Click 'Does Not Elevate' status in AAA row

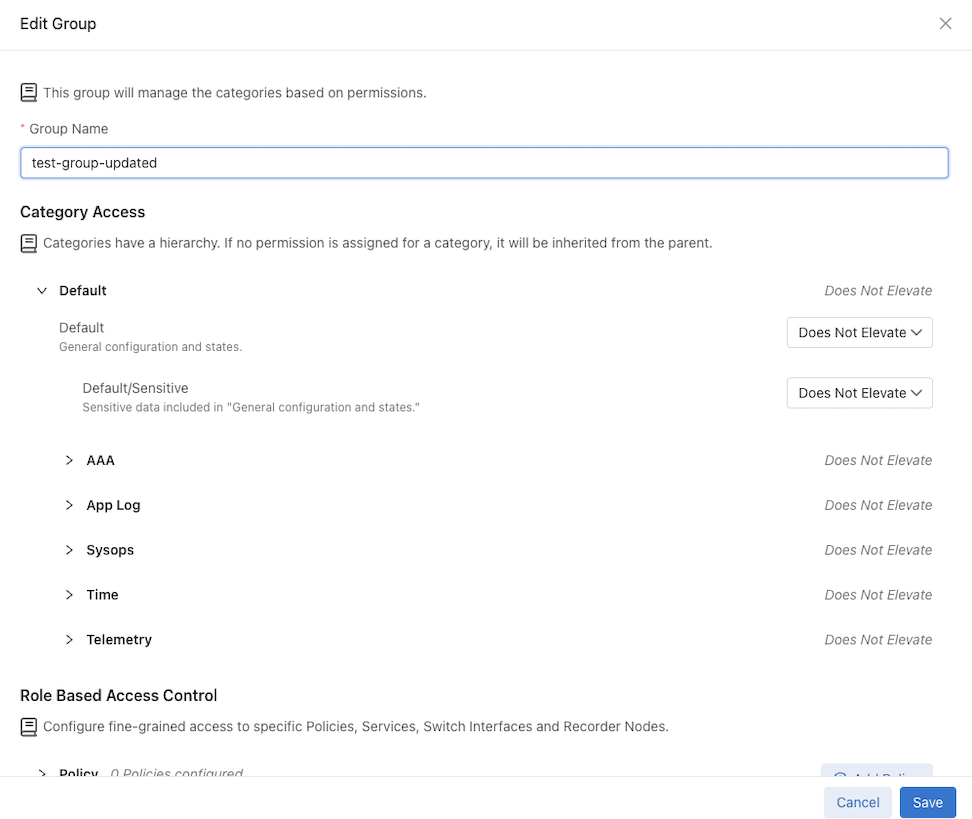coord(878,460)
